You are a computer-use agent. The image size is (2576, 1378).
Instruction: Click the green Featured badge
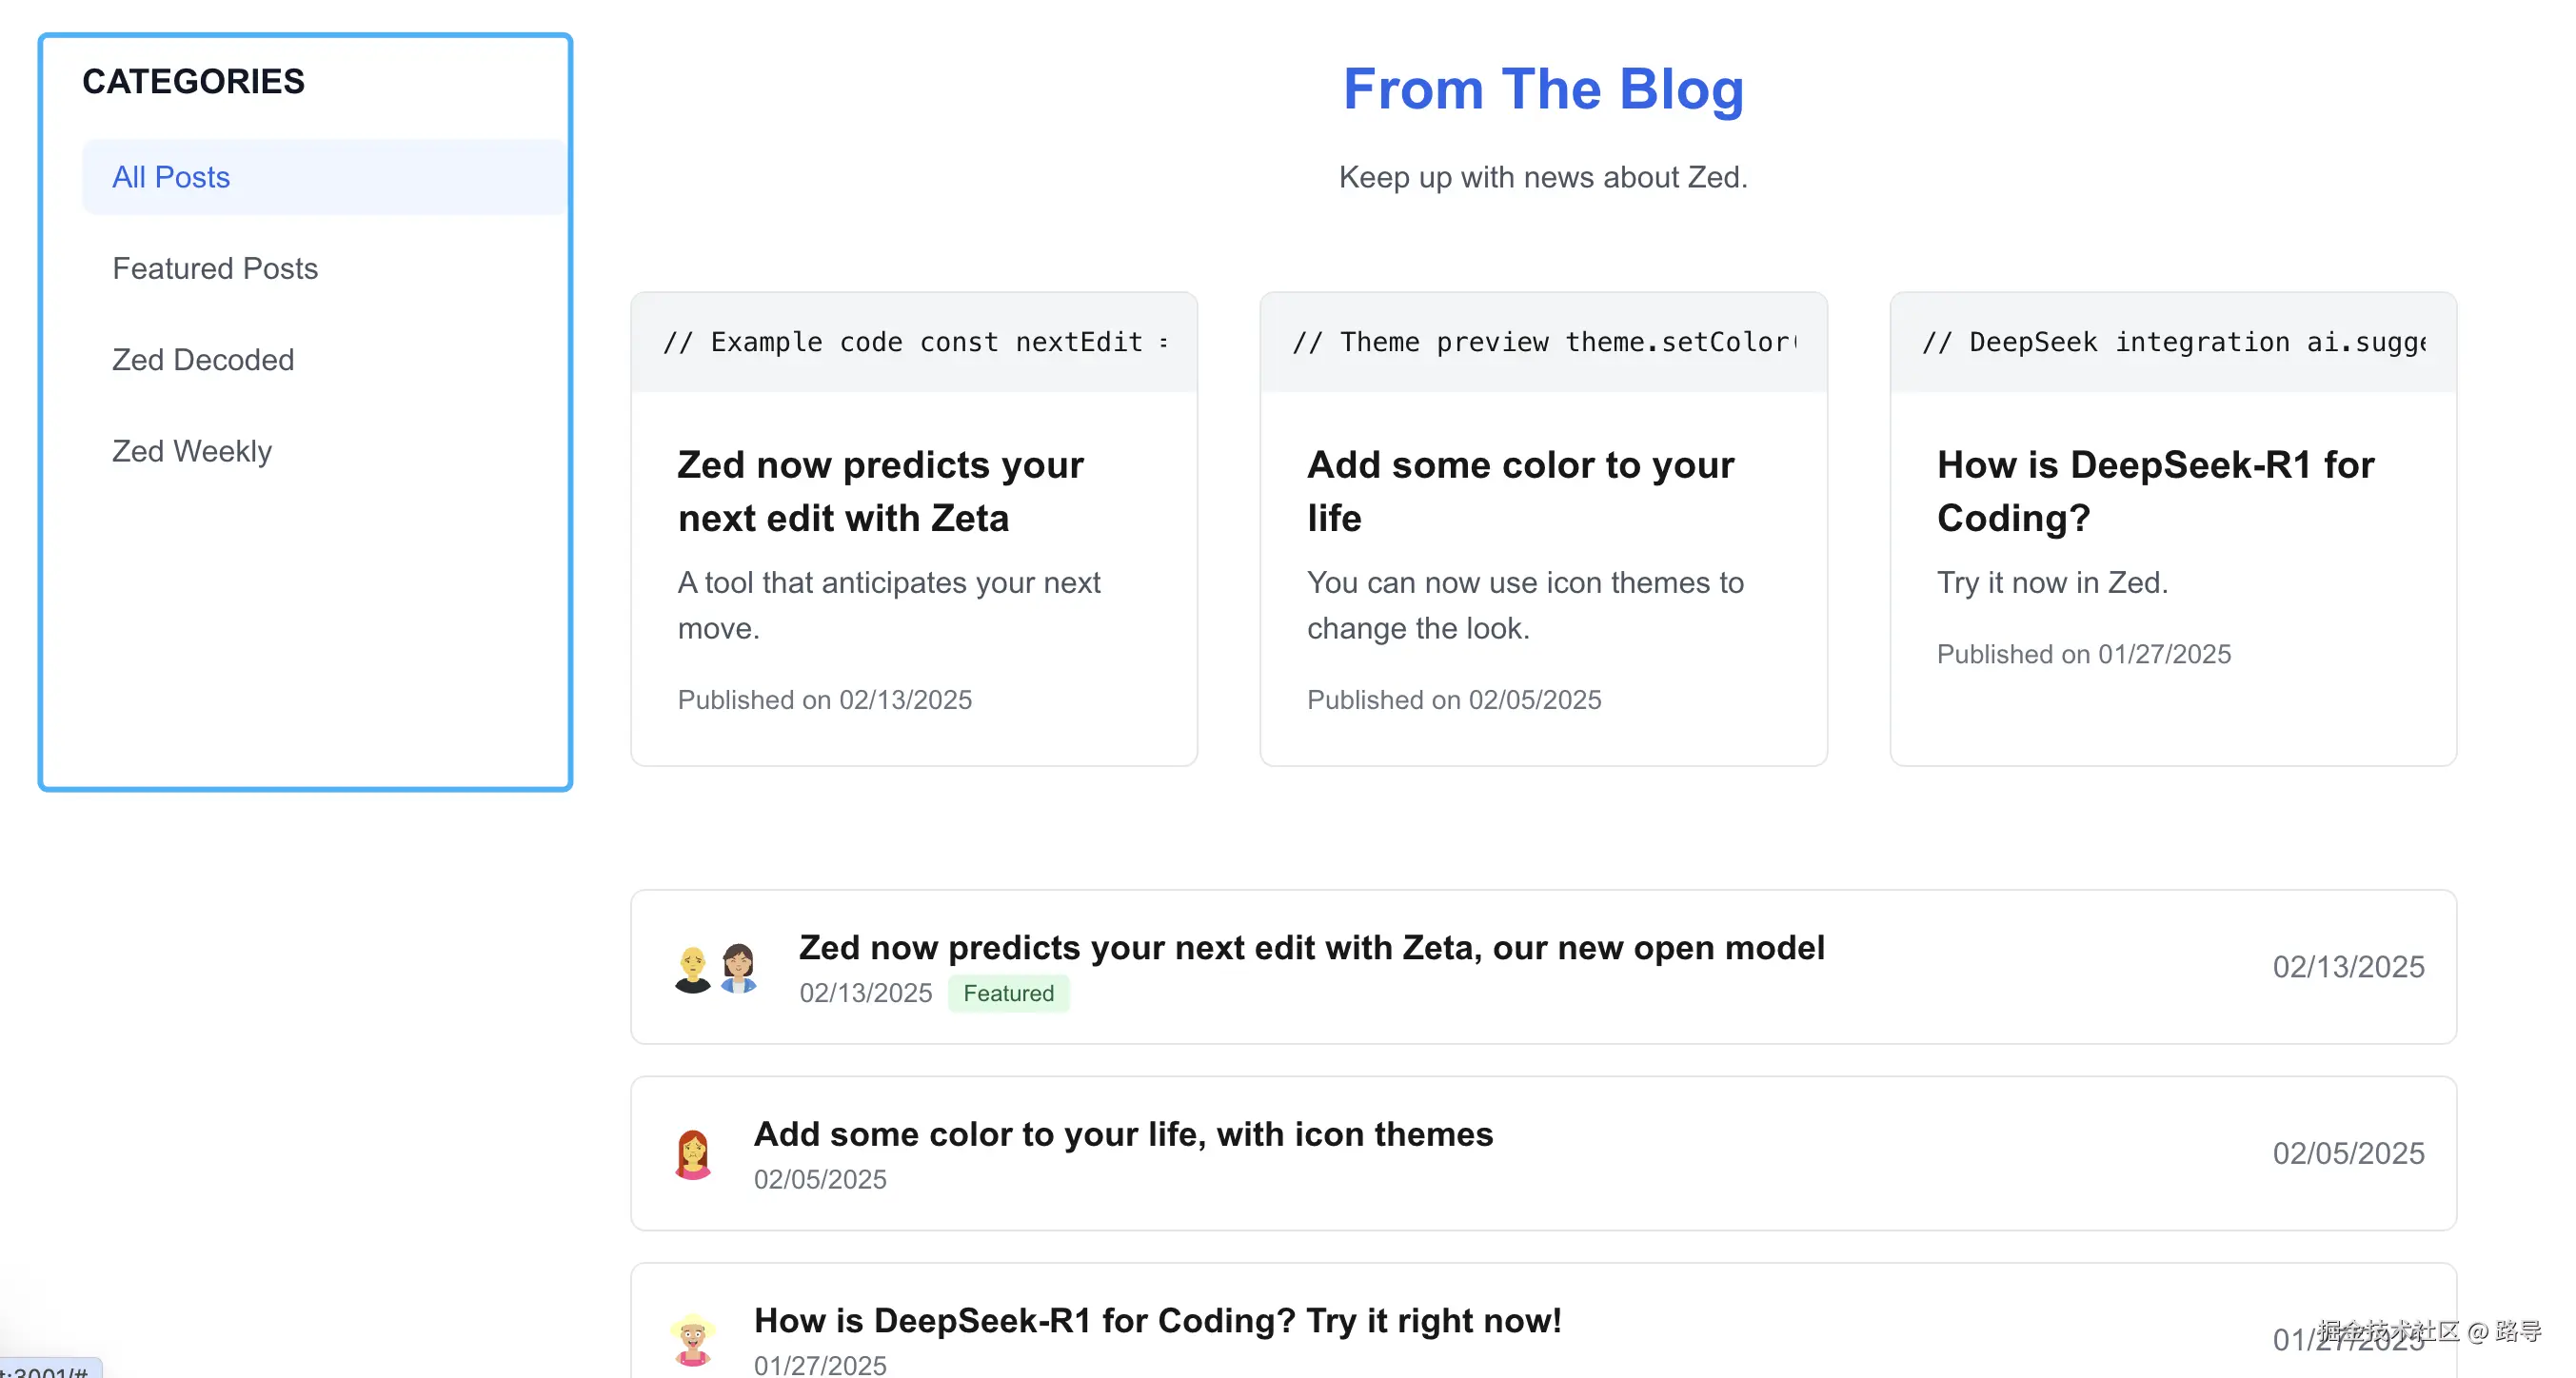(x=1008, y=993)
